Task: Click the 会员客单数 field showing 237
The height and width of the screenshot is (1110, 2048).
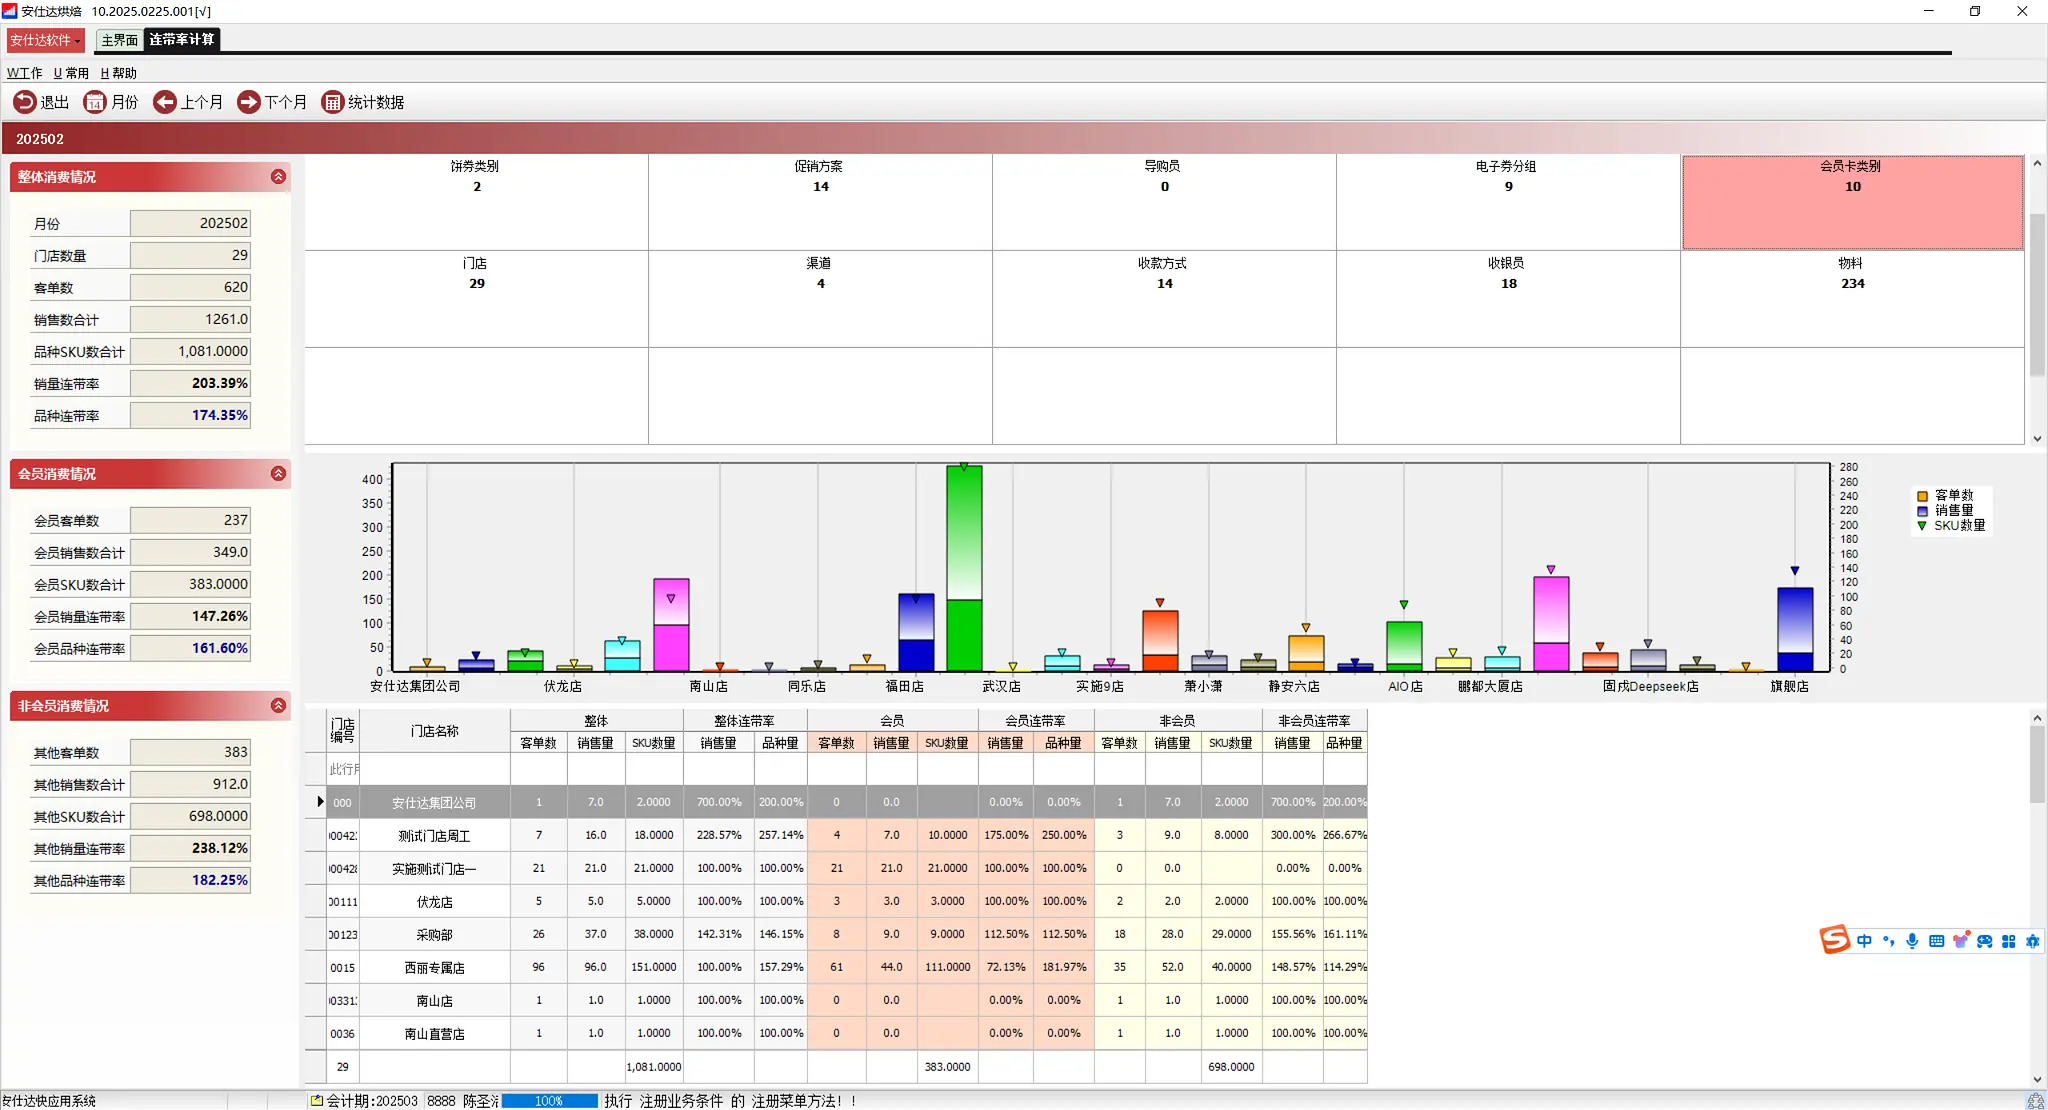Action: tap(190, 520)
